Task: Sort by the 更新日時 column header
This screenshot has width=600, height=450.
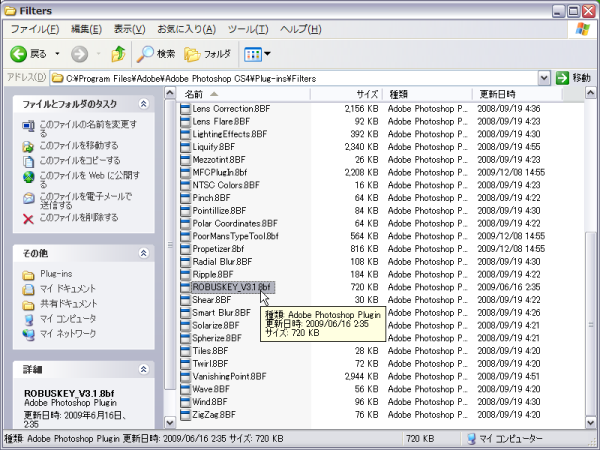Action: click(x=518, y=94)
